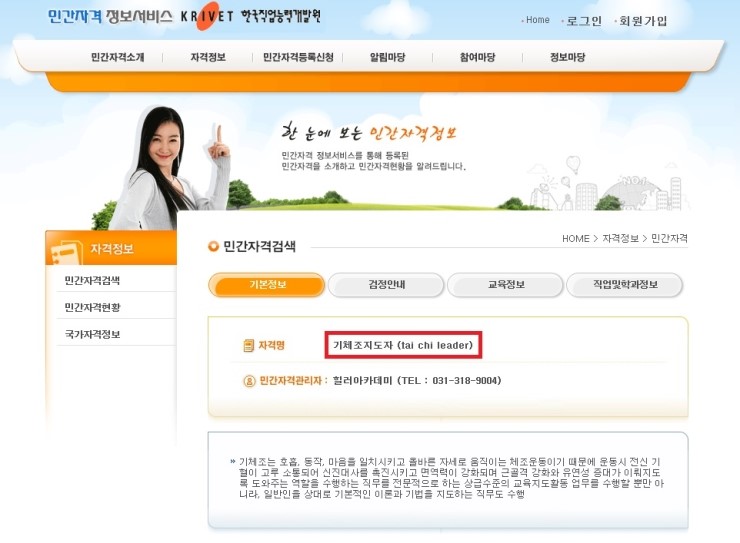
Task: Click the qualification name 기체조지도자 (tai chi leader)
Action: (x=403, y=345)
